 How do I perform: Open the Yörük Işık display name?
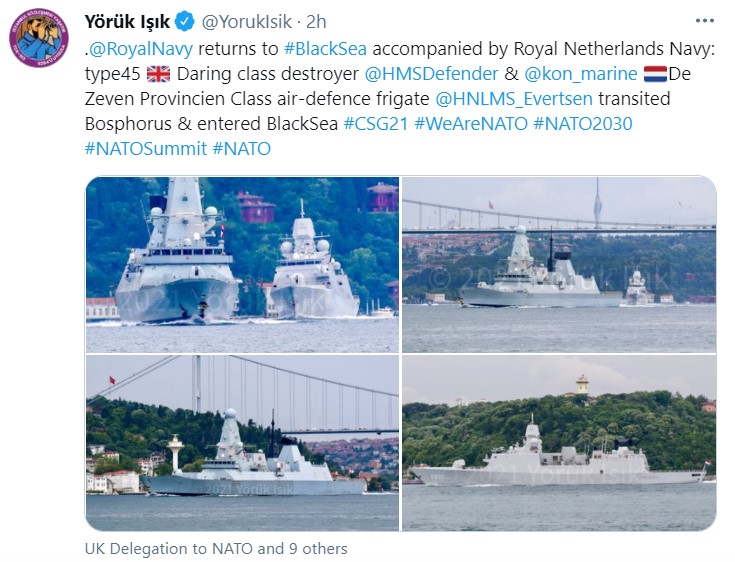coord(127,22)
